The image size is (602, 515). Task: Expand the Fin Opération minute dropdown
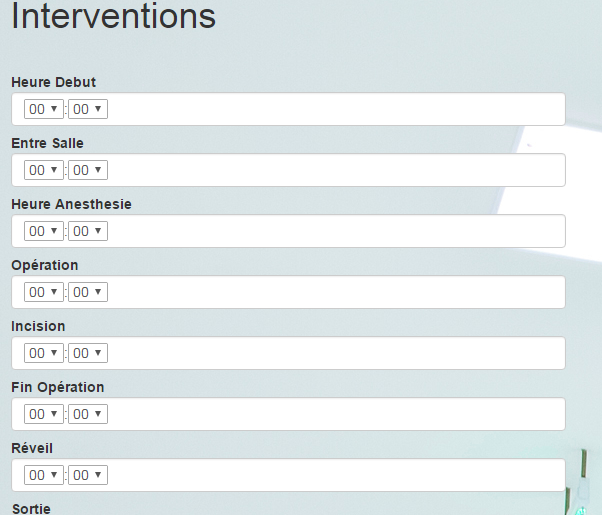(x=88, y=414)
